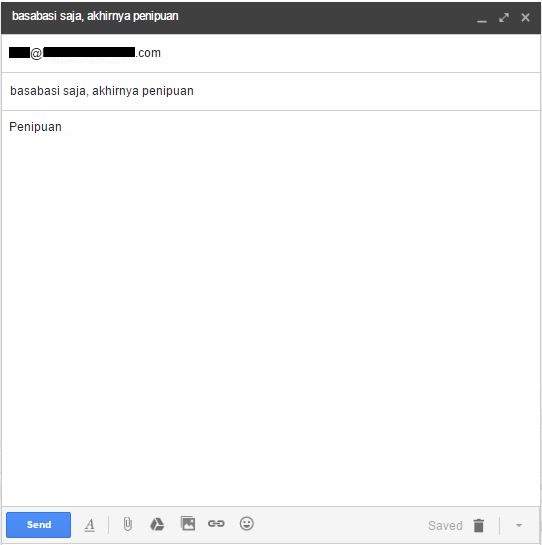Insert a photo into the message
This screenshot has height=545, width=542.
pyautogui.click(x=188, y=523)
